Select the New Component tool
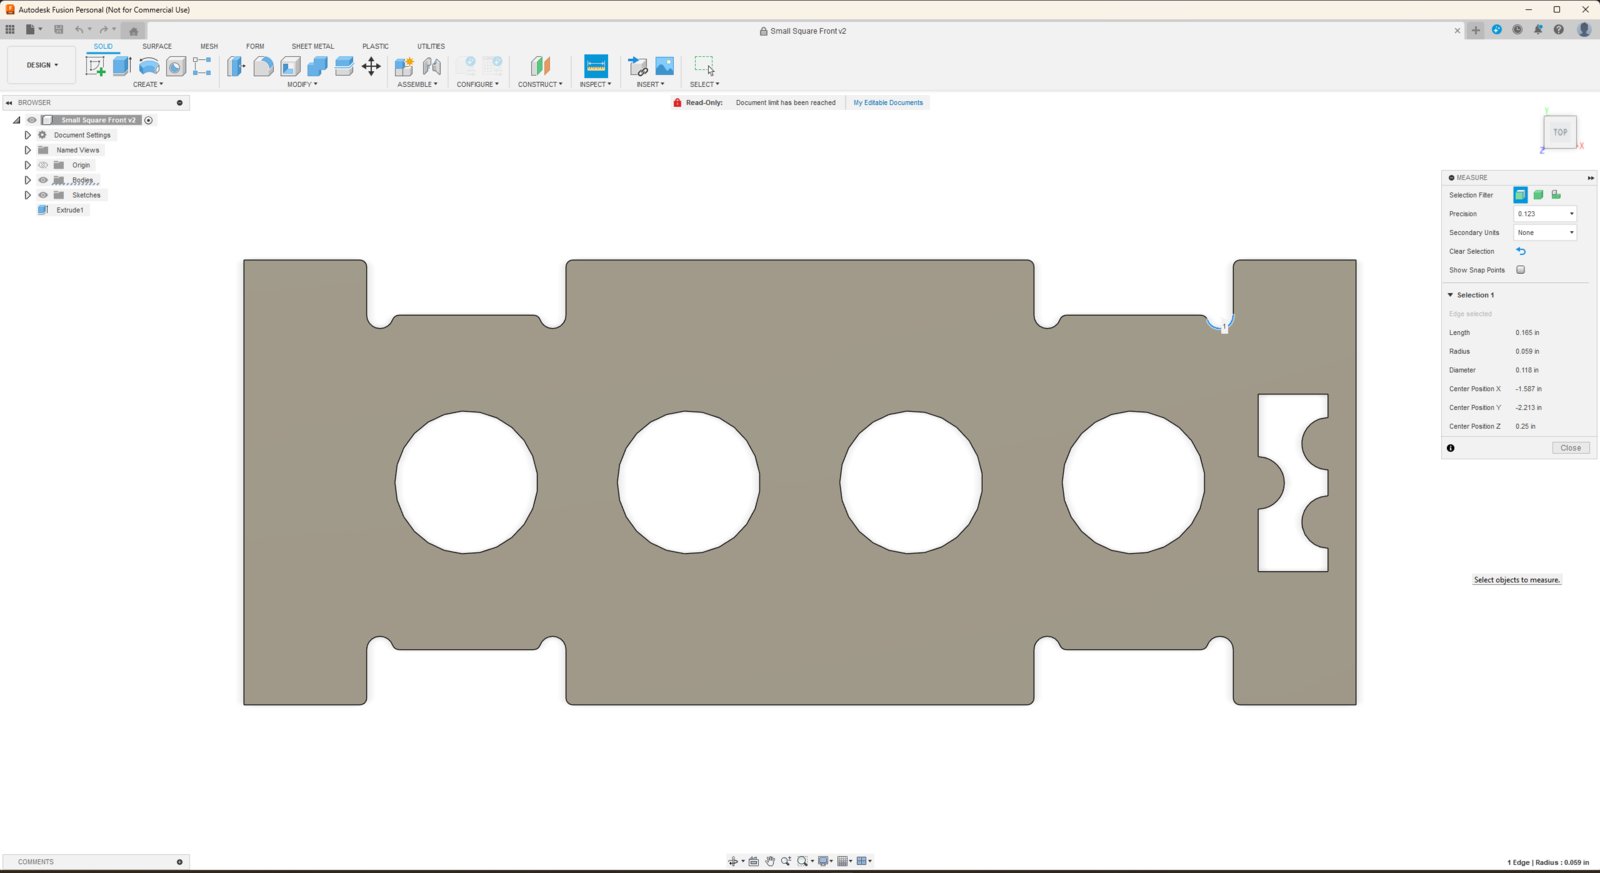The image size is (1600, 873). (404, 66)
